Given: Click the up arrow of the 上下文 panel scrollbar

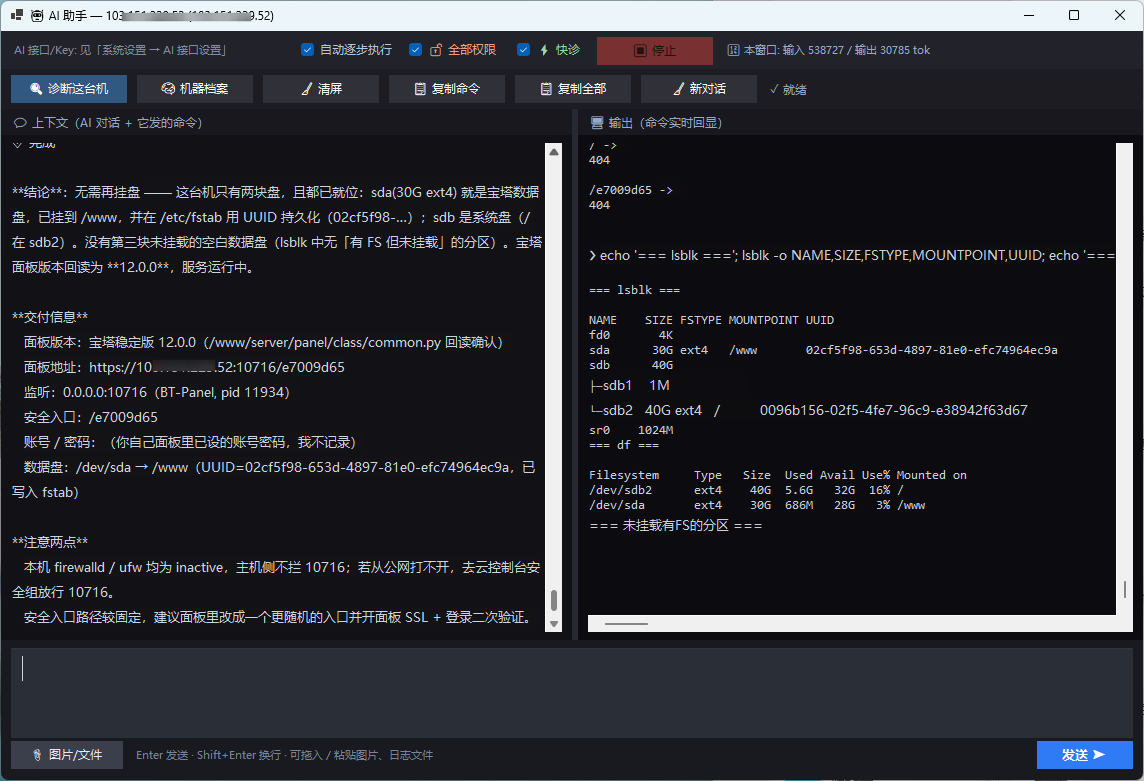Looking at the screenshot, I should [554, 152].
